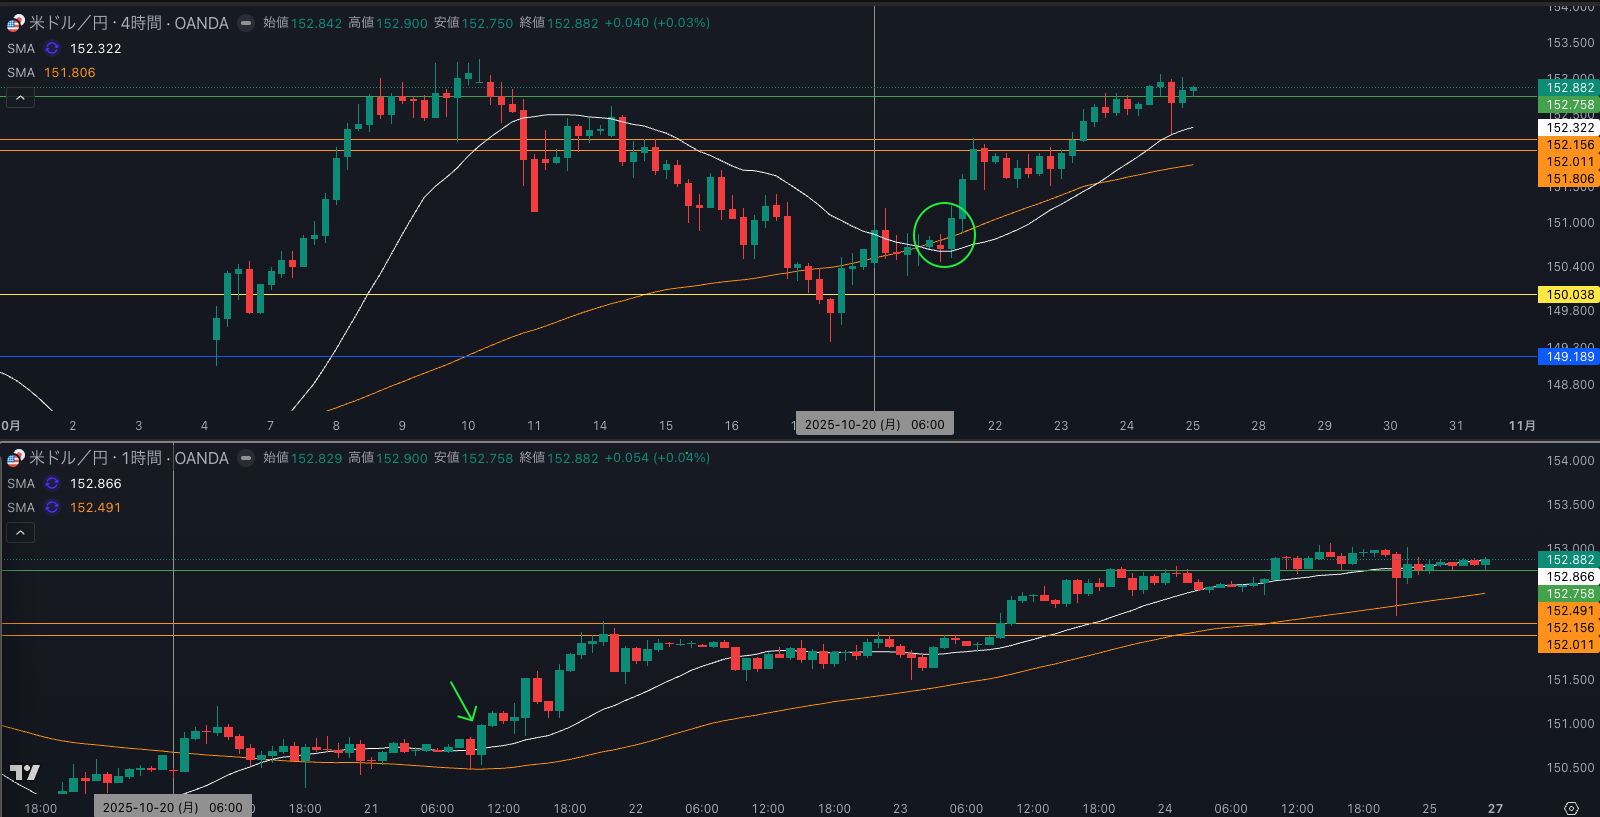Select the SMA 151.806 indicator legend

(x=52, y=73)
